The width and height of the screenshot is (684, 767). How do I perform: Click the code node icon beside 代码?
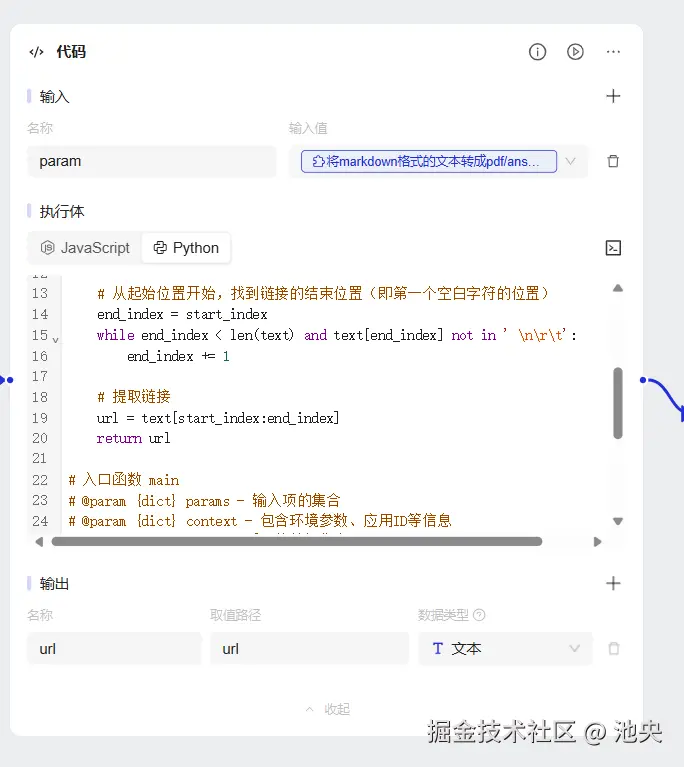coord(37,52)
